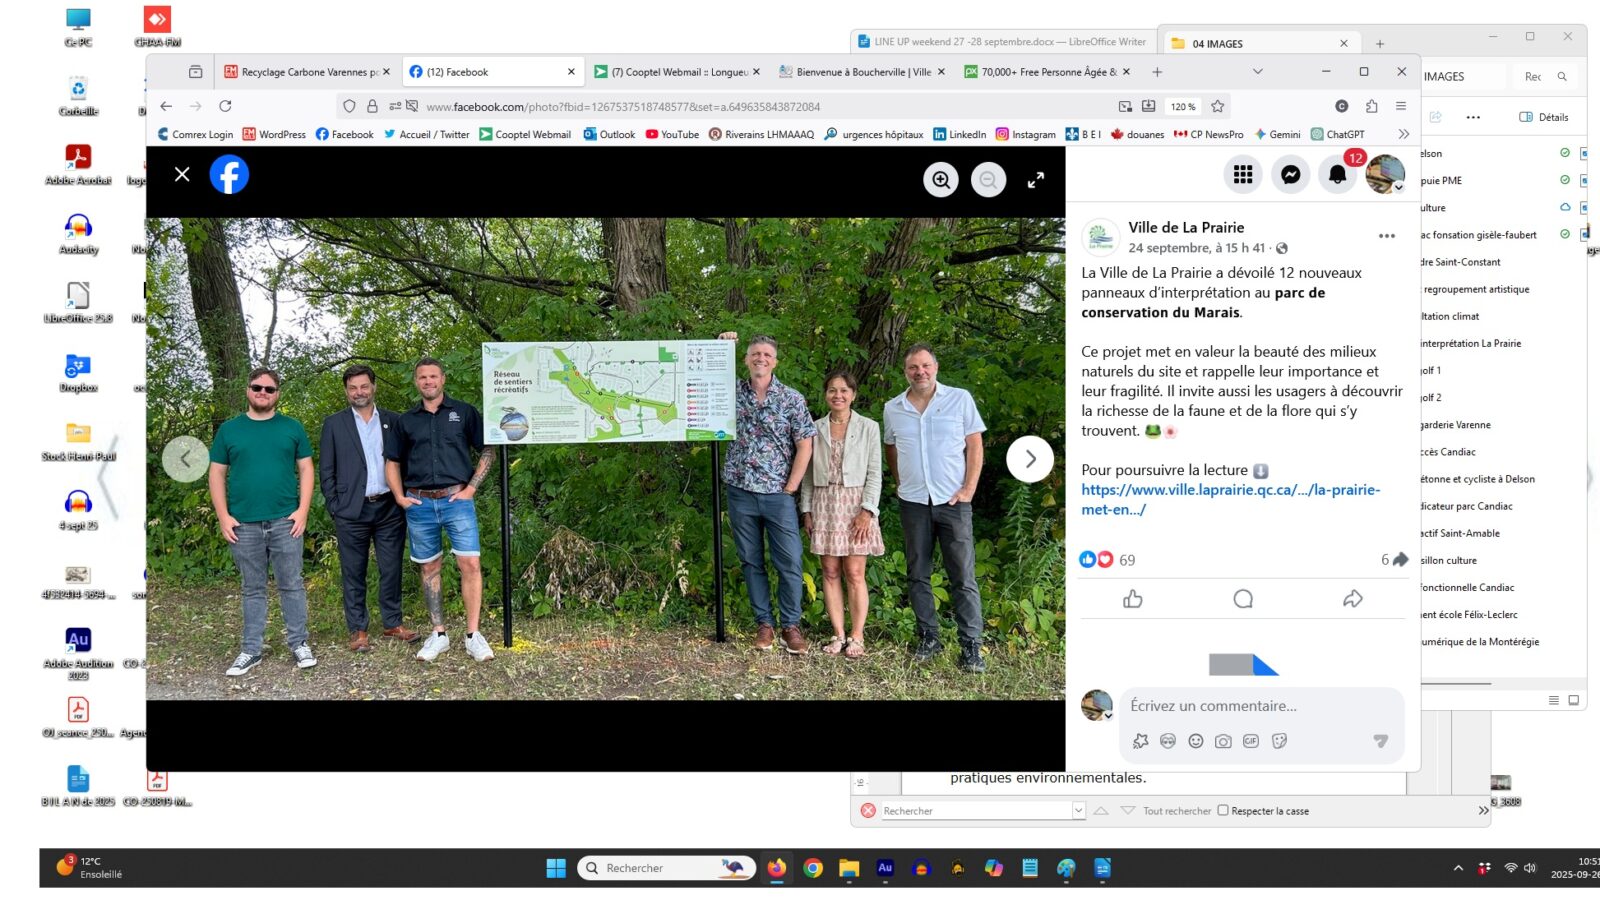
Task: Open Facebook notifications bell
Action: [x=1337, y=175]
